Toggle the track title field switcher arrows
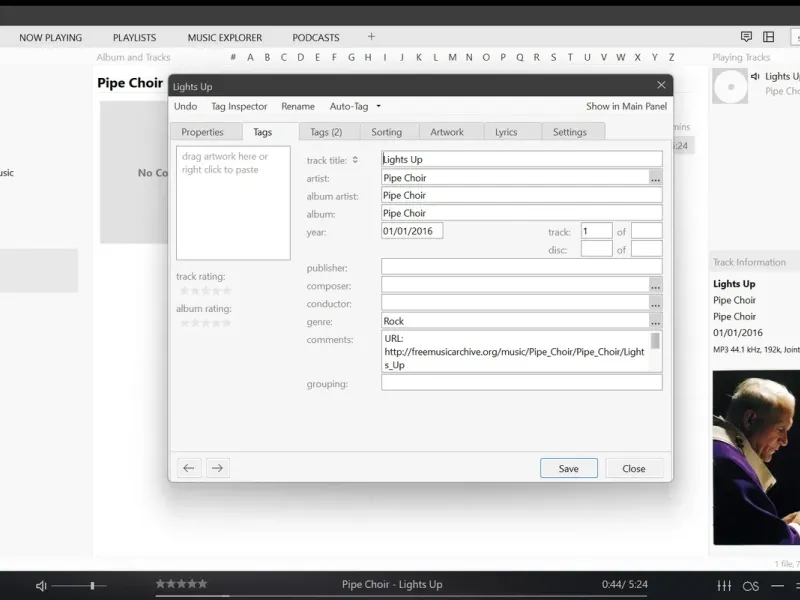This screenshot has width=800, height=600. click(355, 160)
